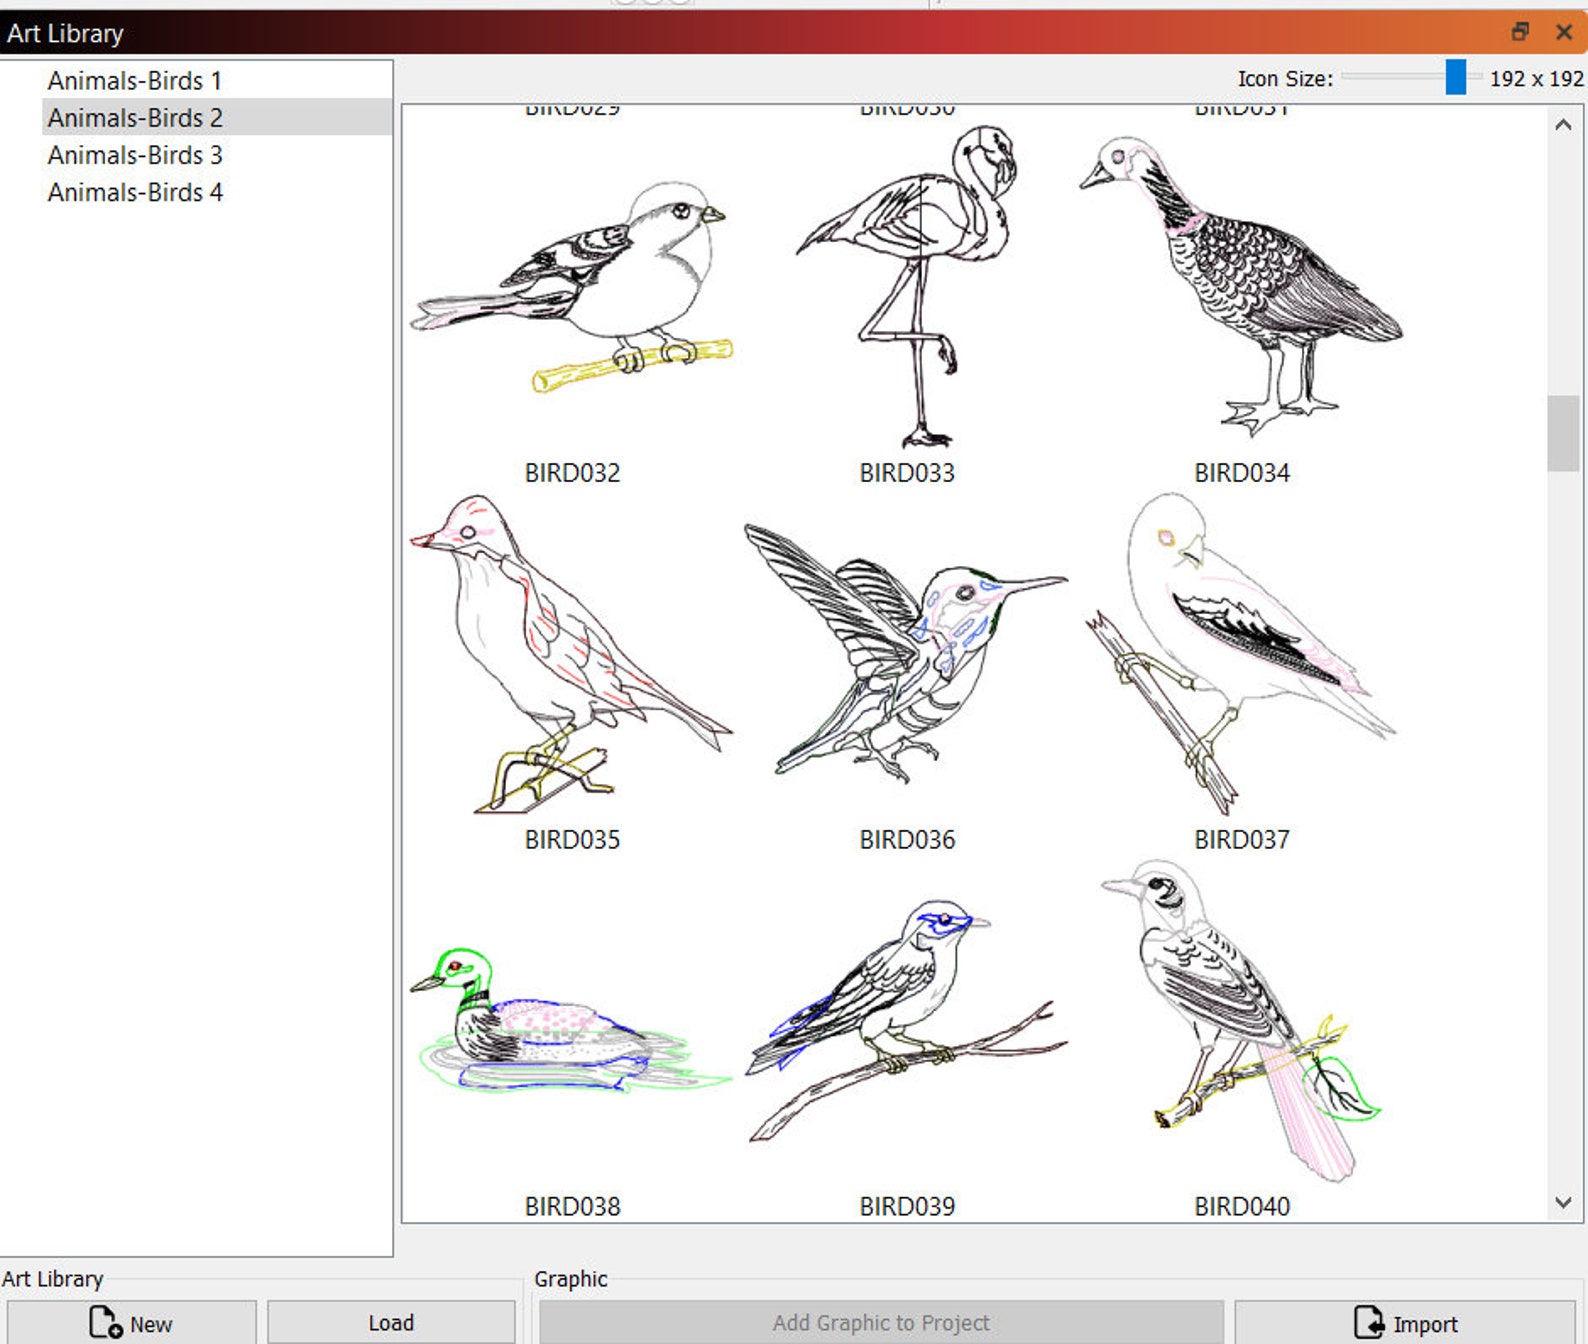This screenshot has width=1588, height=1344.
Task: Select the BIRD037 perched bird graphic
Action: click(1241, 654)
